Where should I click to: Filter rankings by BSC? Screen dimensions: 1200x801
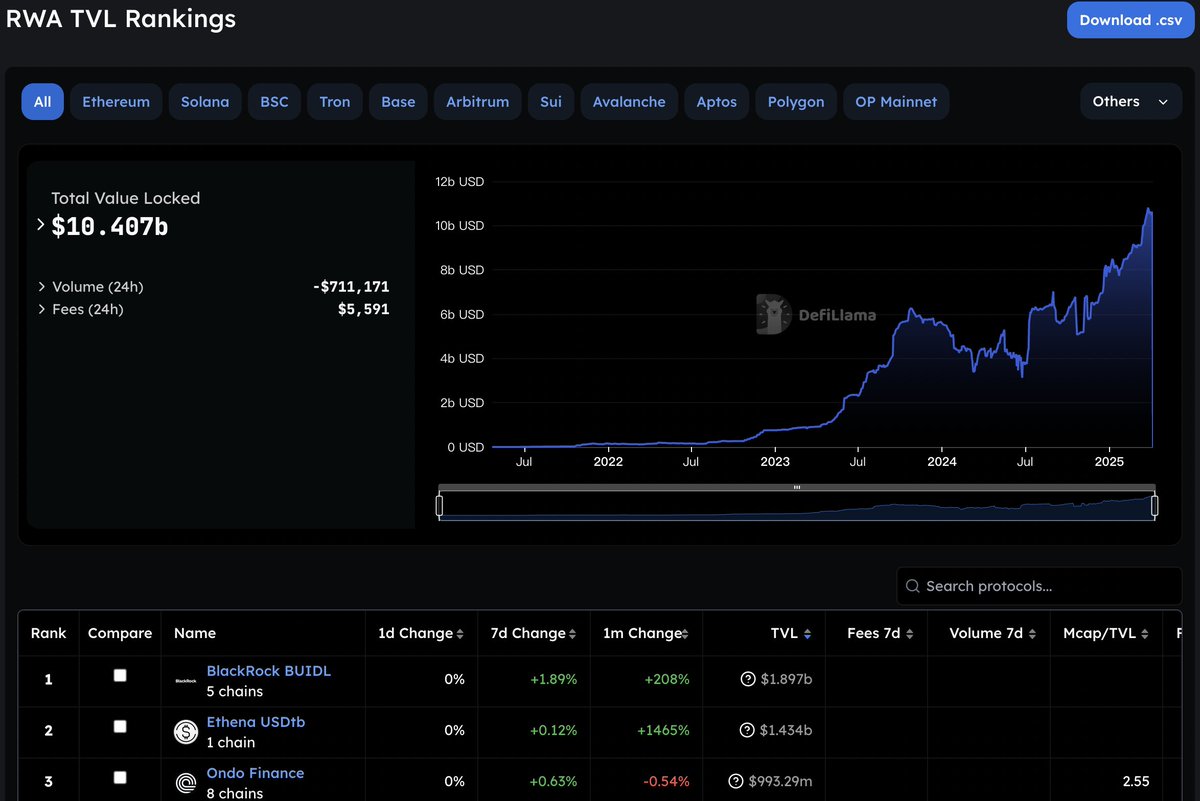pos(274,102)
